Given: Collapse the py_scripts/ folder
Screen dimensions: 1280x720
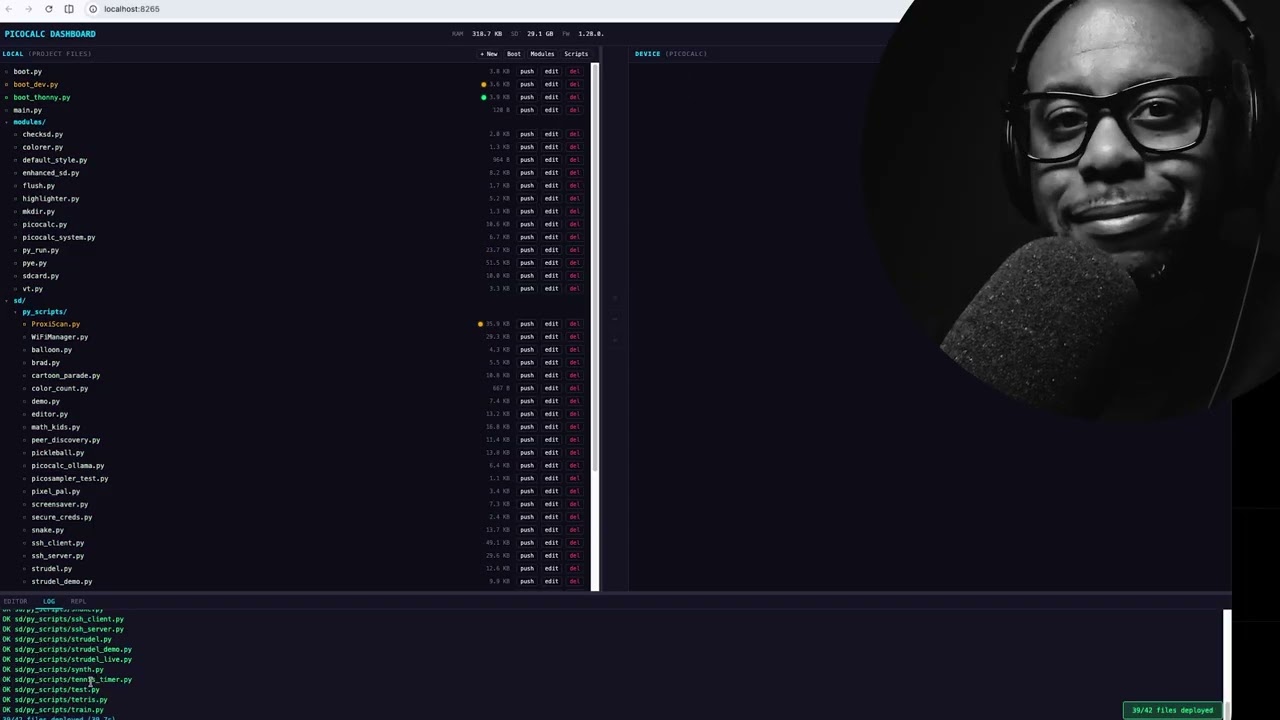Looking at the screenshot, I should 44,312.
